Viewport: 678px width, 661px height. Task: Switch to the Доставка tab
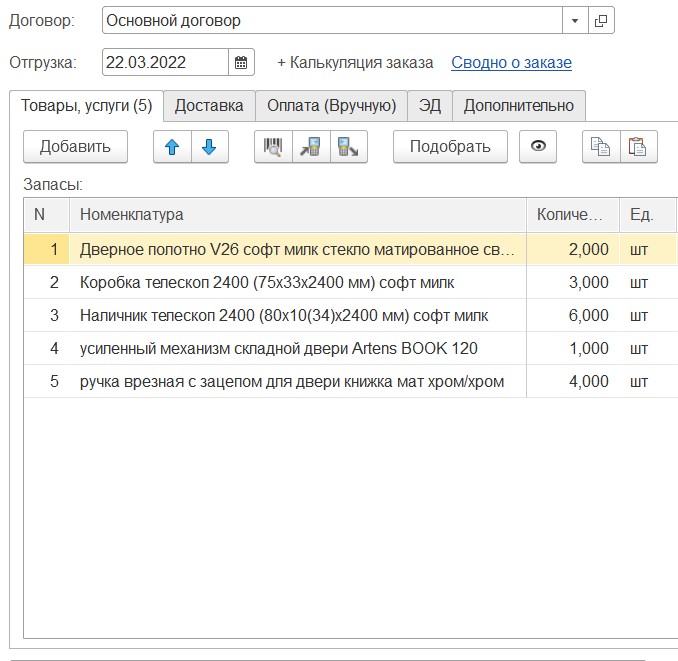209,105
